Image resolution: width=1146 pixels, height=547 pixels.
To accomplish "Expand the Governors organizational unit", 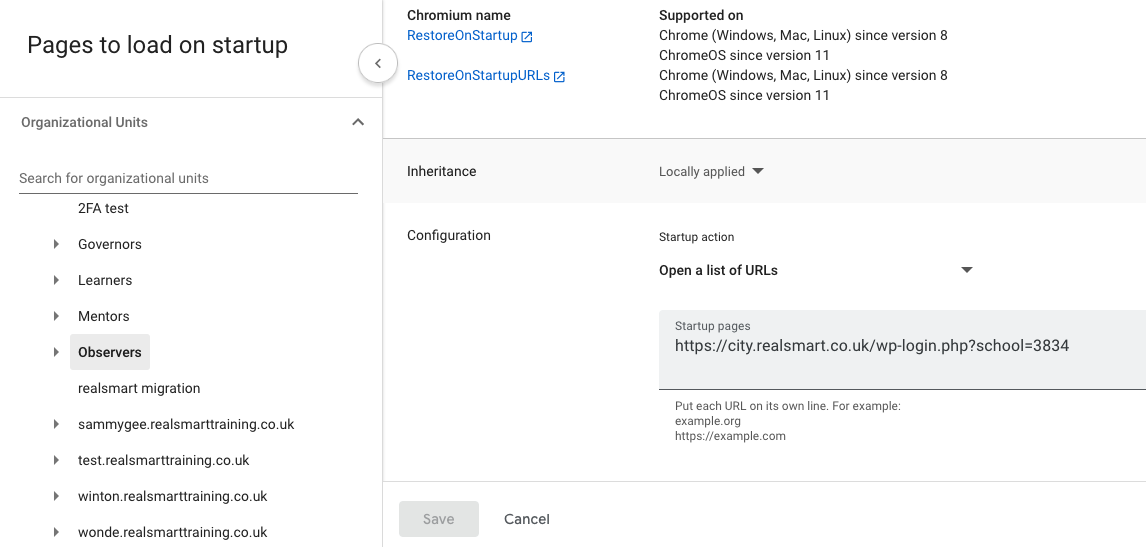I will coord(57,244).
